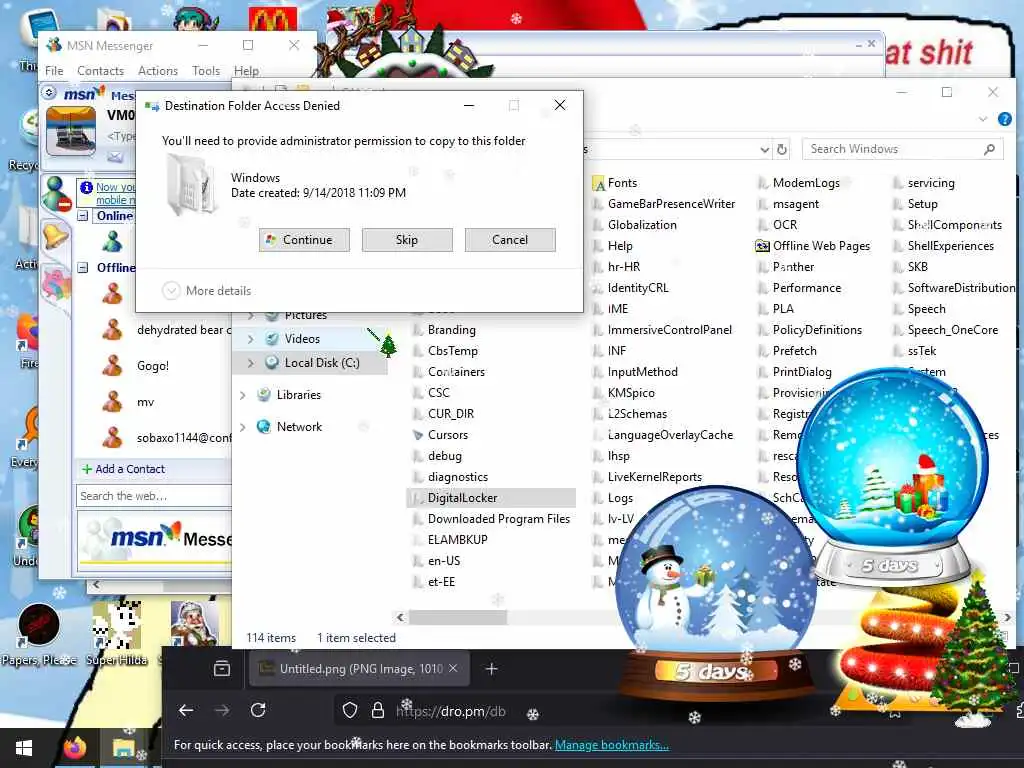The image size is (1024, 768).
Task: Select the mv contact
Action: pyautogui.click(x=146, y=402)
